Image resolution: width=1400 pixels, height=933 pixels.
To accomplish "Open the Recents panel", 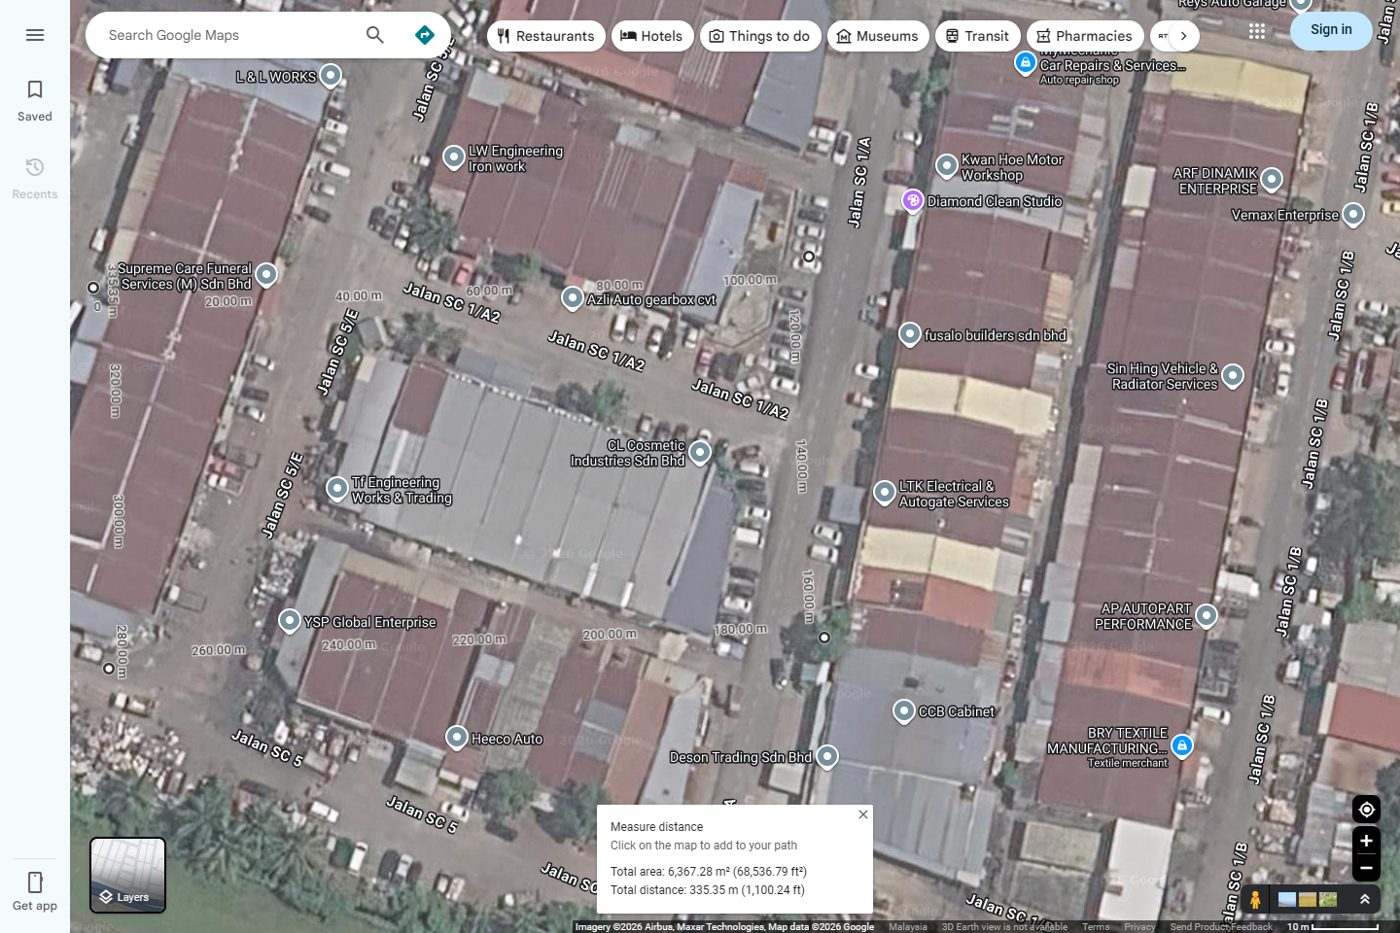I will pyautogui.click(x=35, y=179).
